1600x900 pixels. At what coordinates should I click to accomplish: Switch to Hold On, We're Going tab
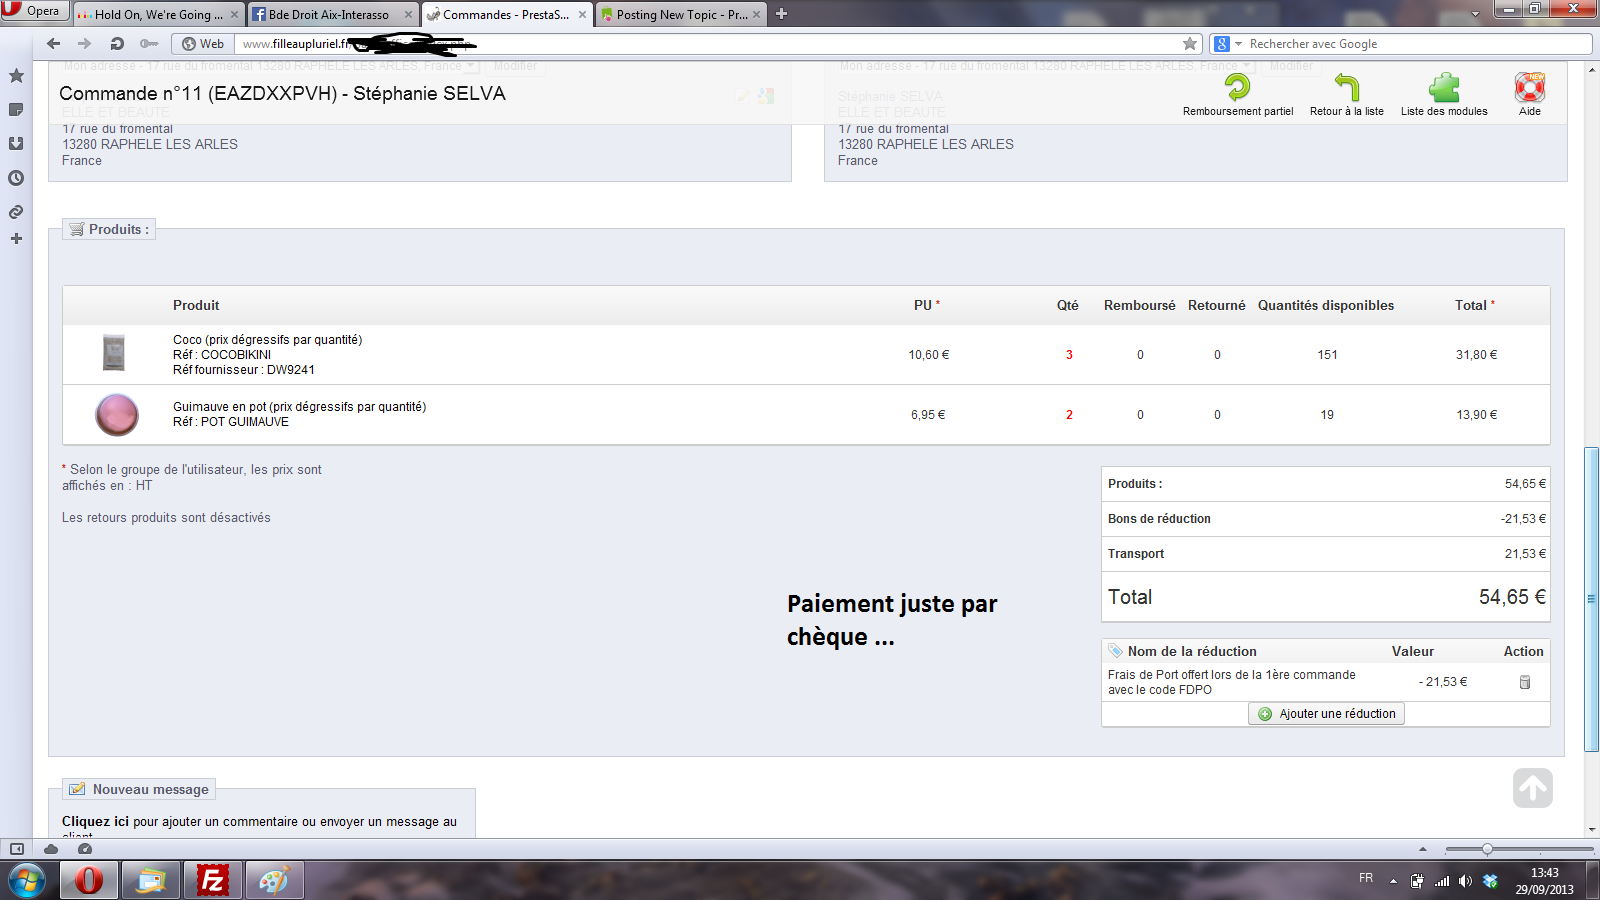[160, 14]
